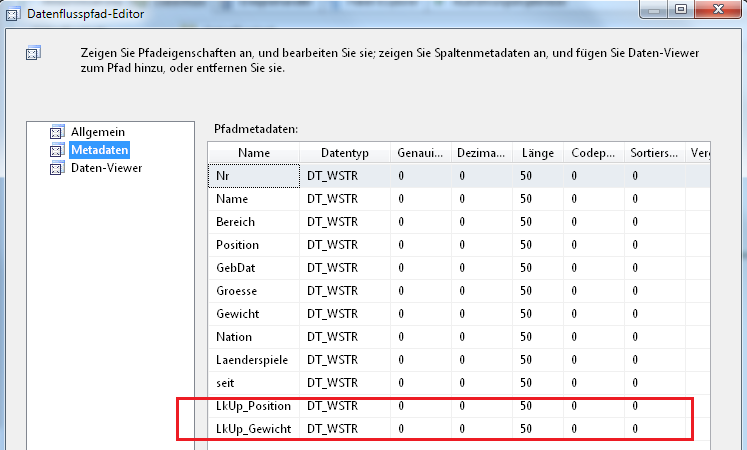Switch to the Daten-Viewer page
This screenshot has width=747, height=450.
106,168
